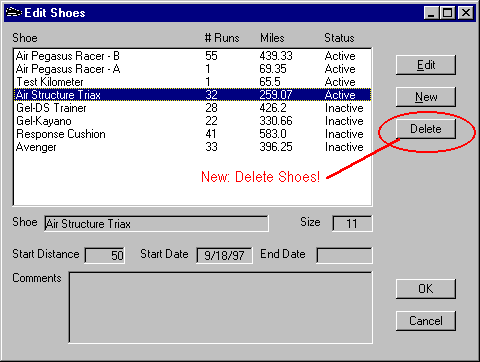This screenshot has height=362, width=480.
Task: Click the empty End Date field
Action: (344, 256)
